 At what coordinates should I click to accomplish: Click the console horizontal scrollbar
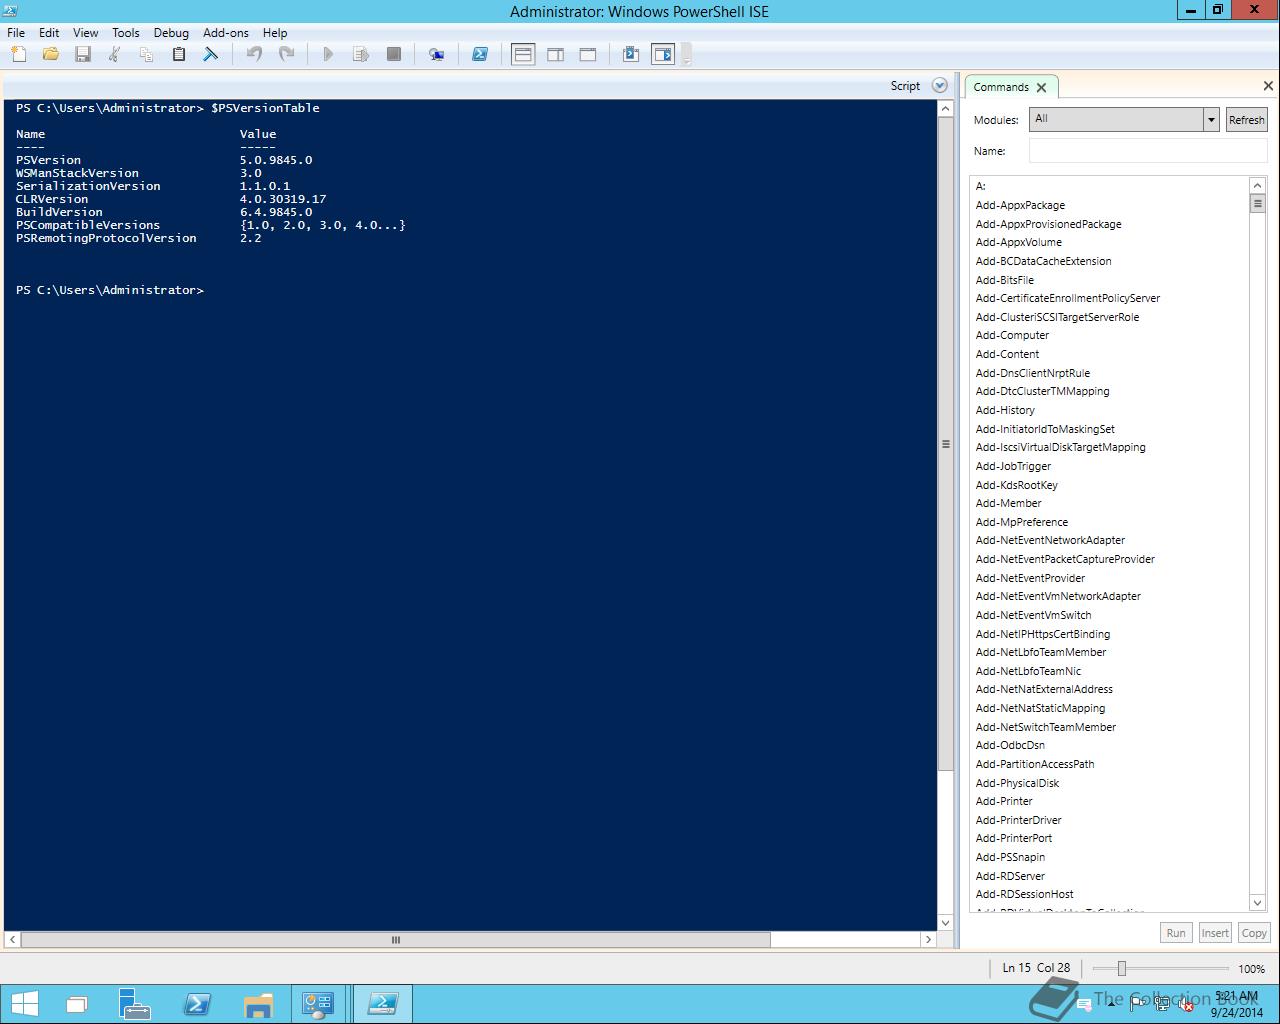tap(395, 940)
